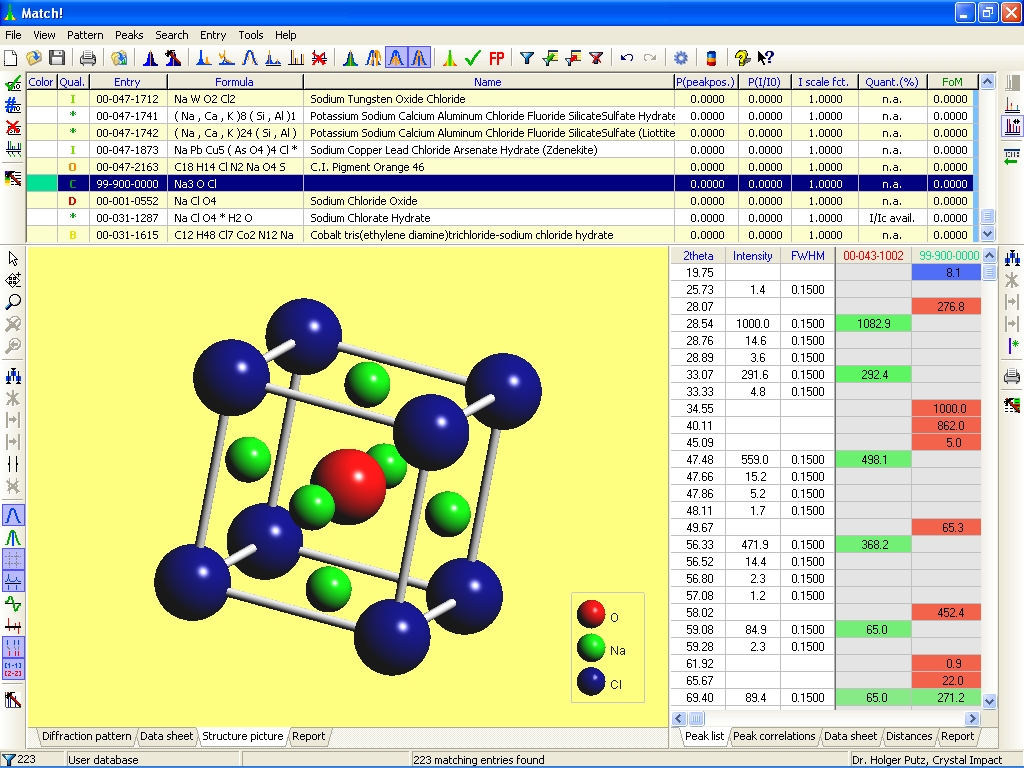The image size is (1024, 768).
Task: Click the Undo arrow icon
Action: [x=627, y=58]
